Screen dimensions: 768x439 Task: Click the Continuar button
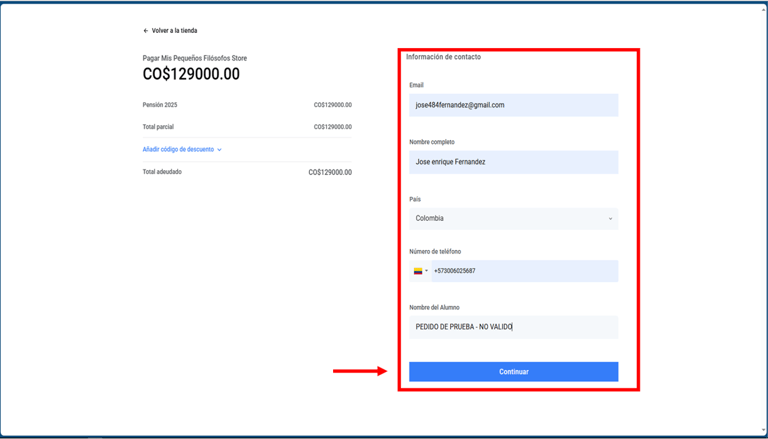[x=513, y=371]
